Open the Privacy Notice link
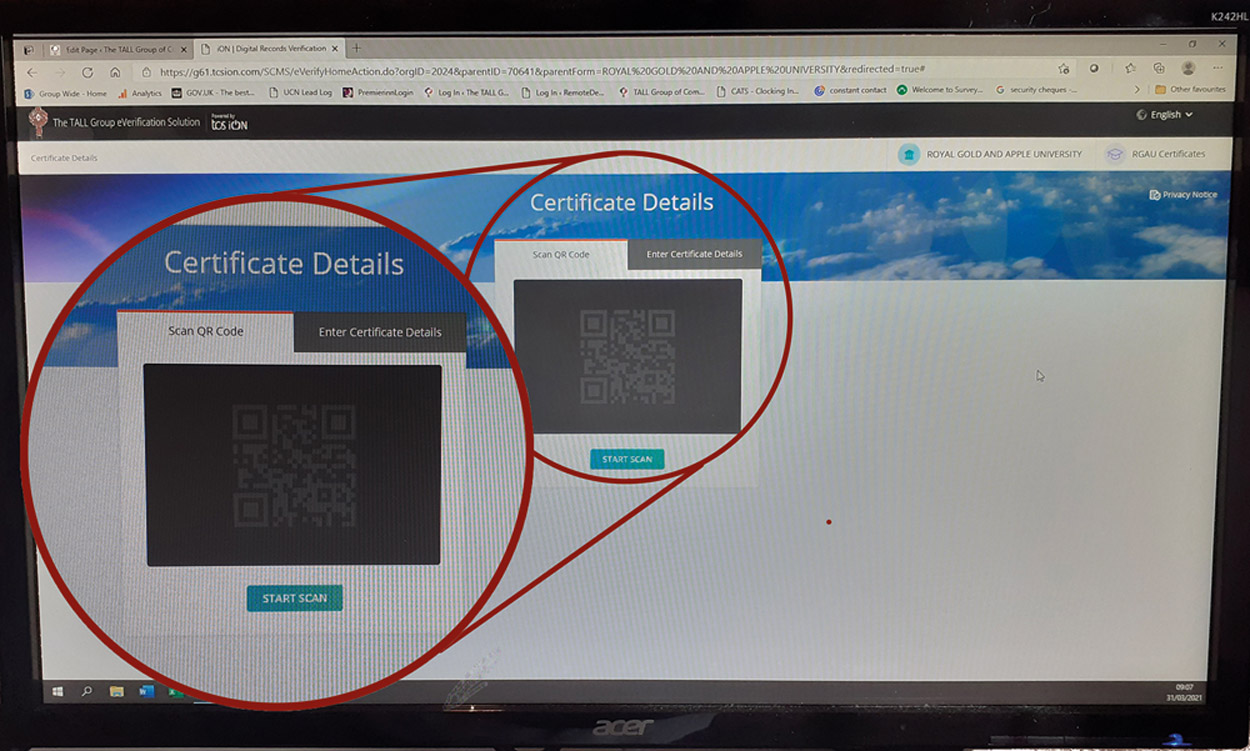The height and width of the screenshot is (751, 1250). (x=1184, y=195)
